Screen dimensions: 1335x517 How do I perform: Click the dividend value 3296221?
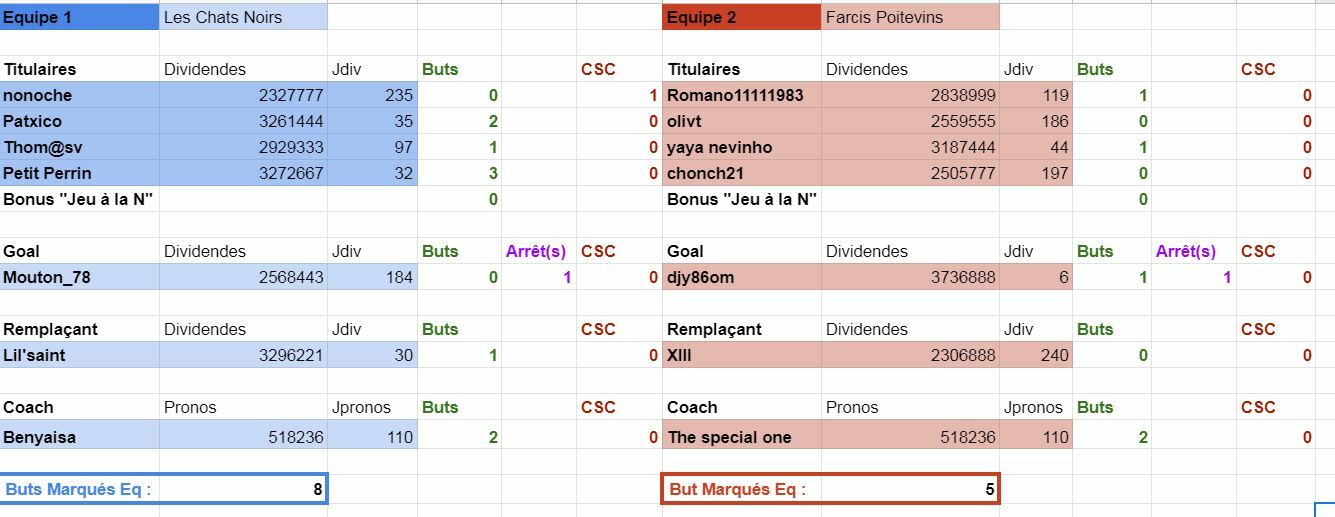[243, 355]
